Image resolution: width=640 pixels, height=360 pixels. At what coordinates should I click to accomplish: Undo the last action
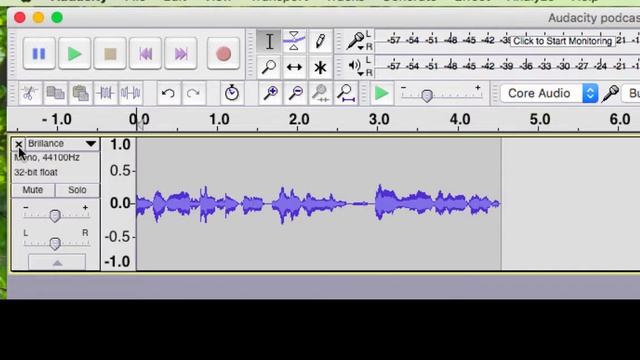[168, 93]
